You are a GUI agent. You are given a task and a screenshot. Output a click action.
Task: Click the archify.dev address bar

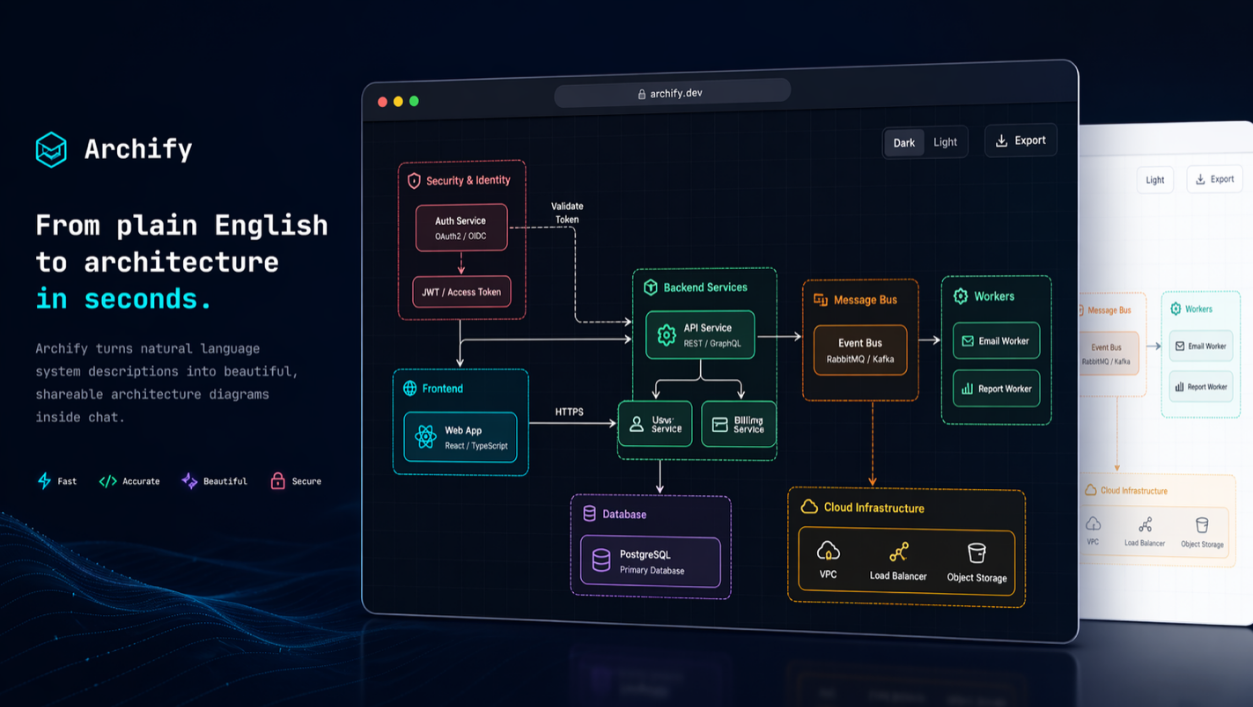coord(672,93)
